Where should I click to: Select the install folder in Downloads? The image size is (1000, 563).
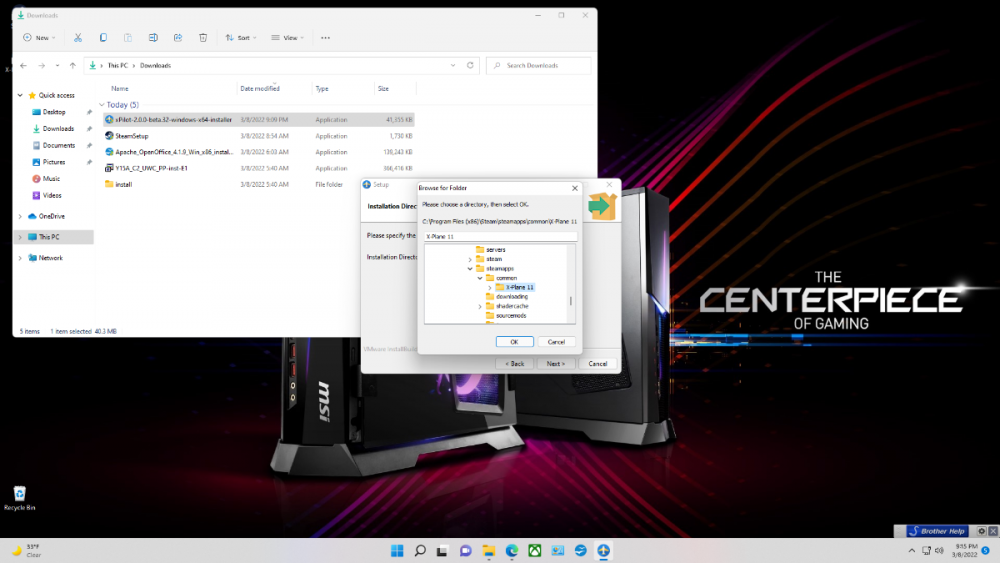[123, 184]
